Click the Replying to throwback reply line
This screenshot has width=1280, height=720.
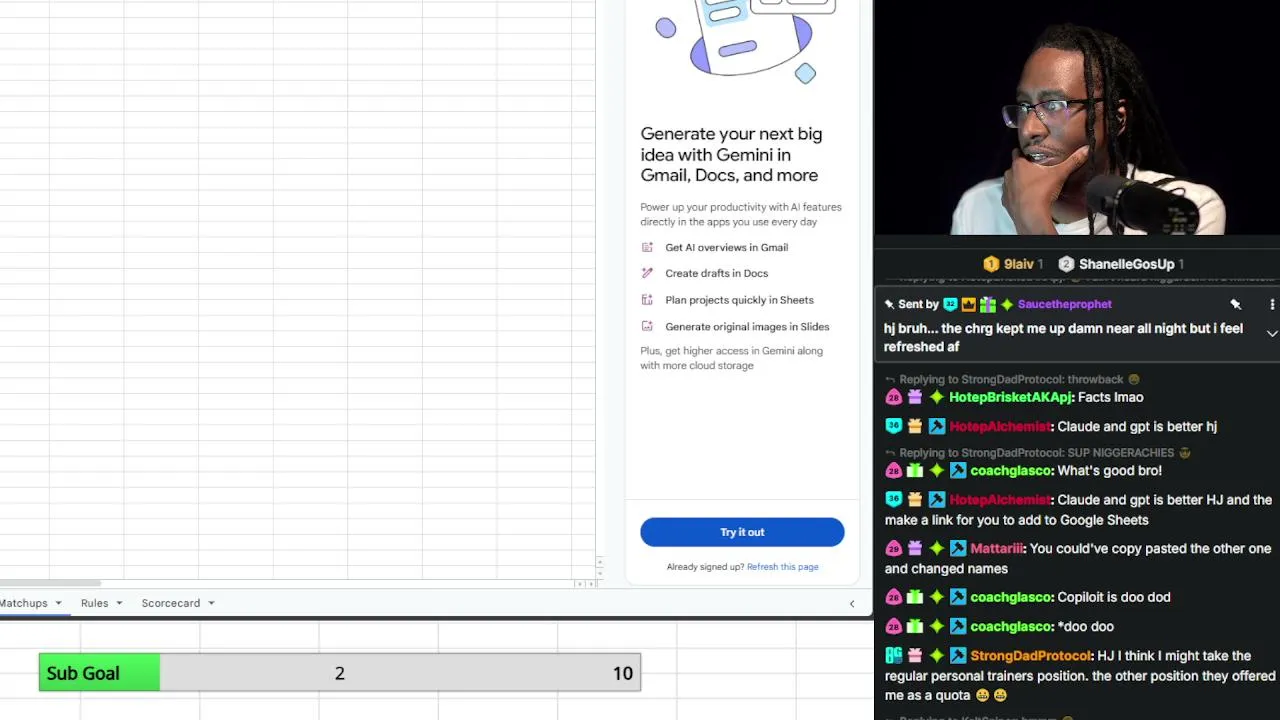[1012, 380]
